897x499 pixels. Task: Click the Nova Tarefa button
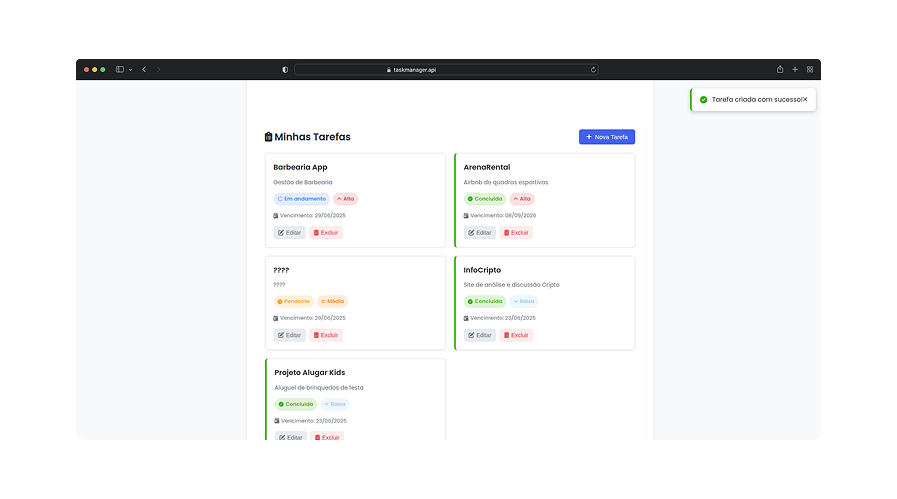606,137
